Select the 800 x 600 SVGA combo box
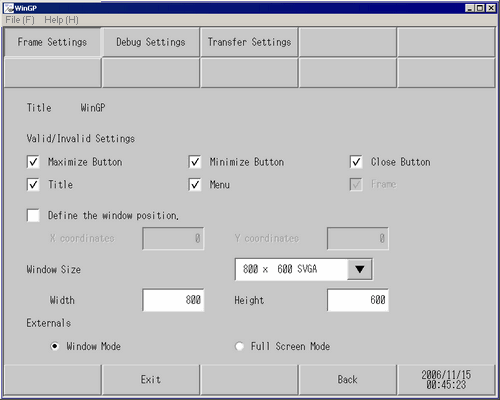Screen dimensions: 500x400 coord(304,269)
